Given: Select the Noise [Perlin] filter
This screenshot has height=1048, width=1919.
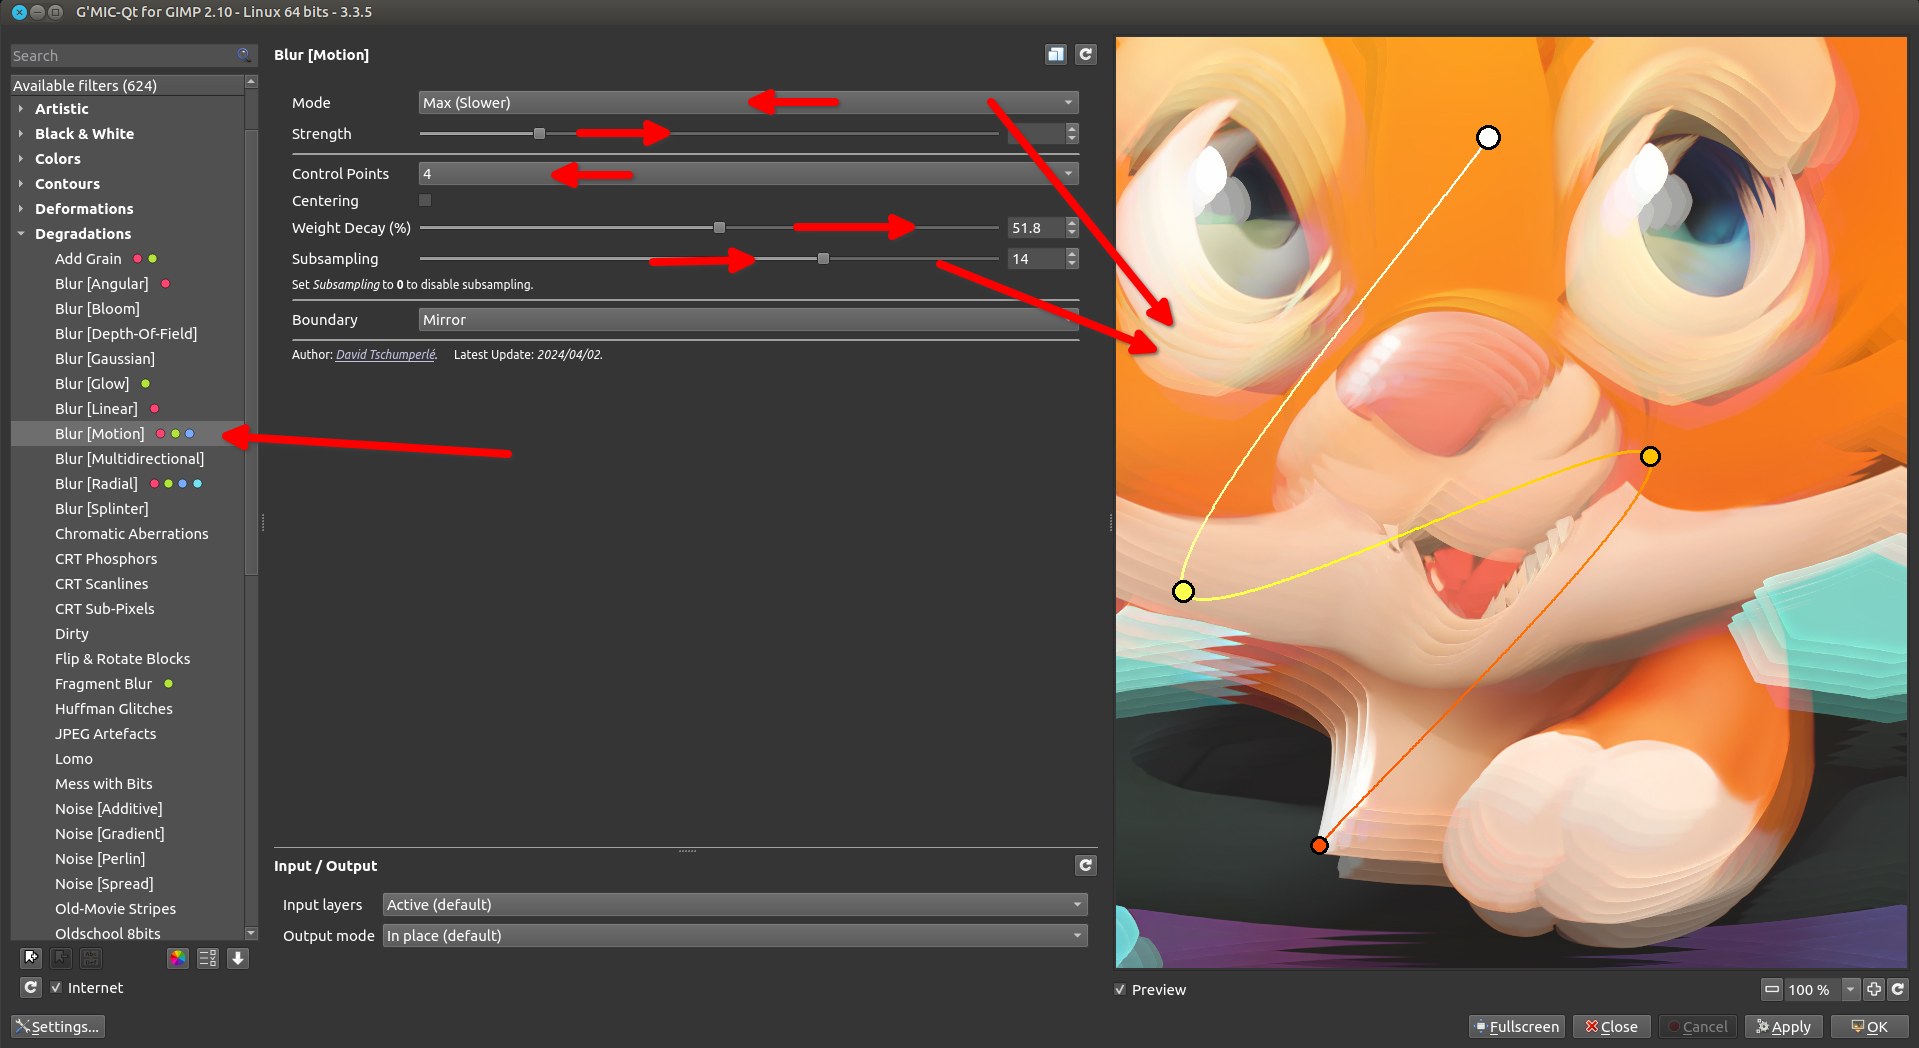Looking at the screenshot, I should pos(100,858).
